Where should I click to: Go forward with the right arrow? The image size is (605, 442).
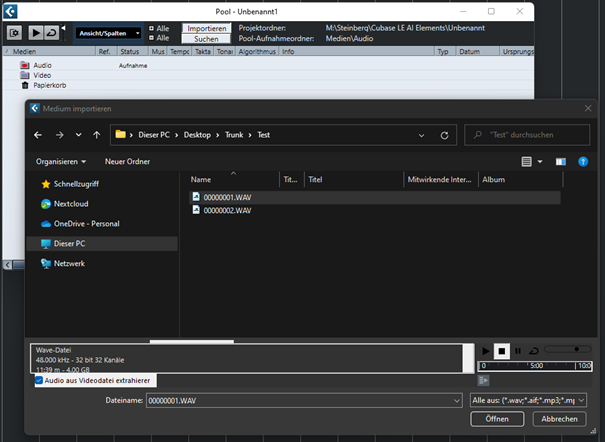pos(59,135)
